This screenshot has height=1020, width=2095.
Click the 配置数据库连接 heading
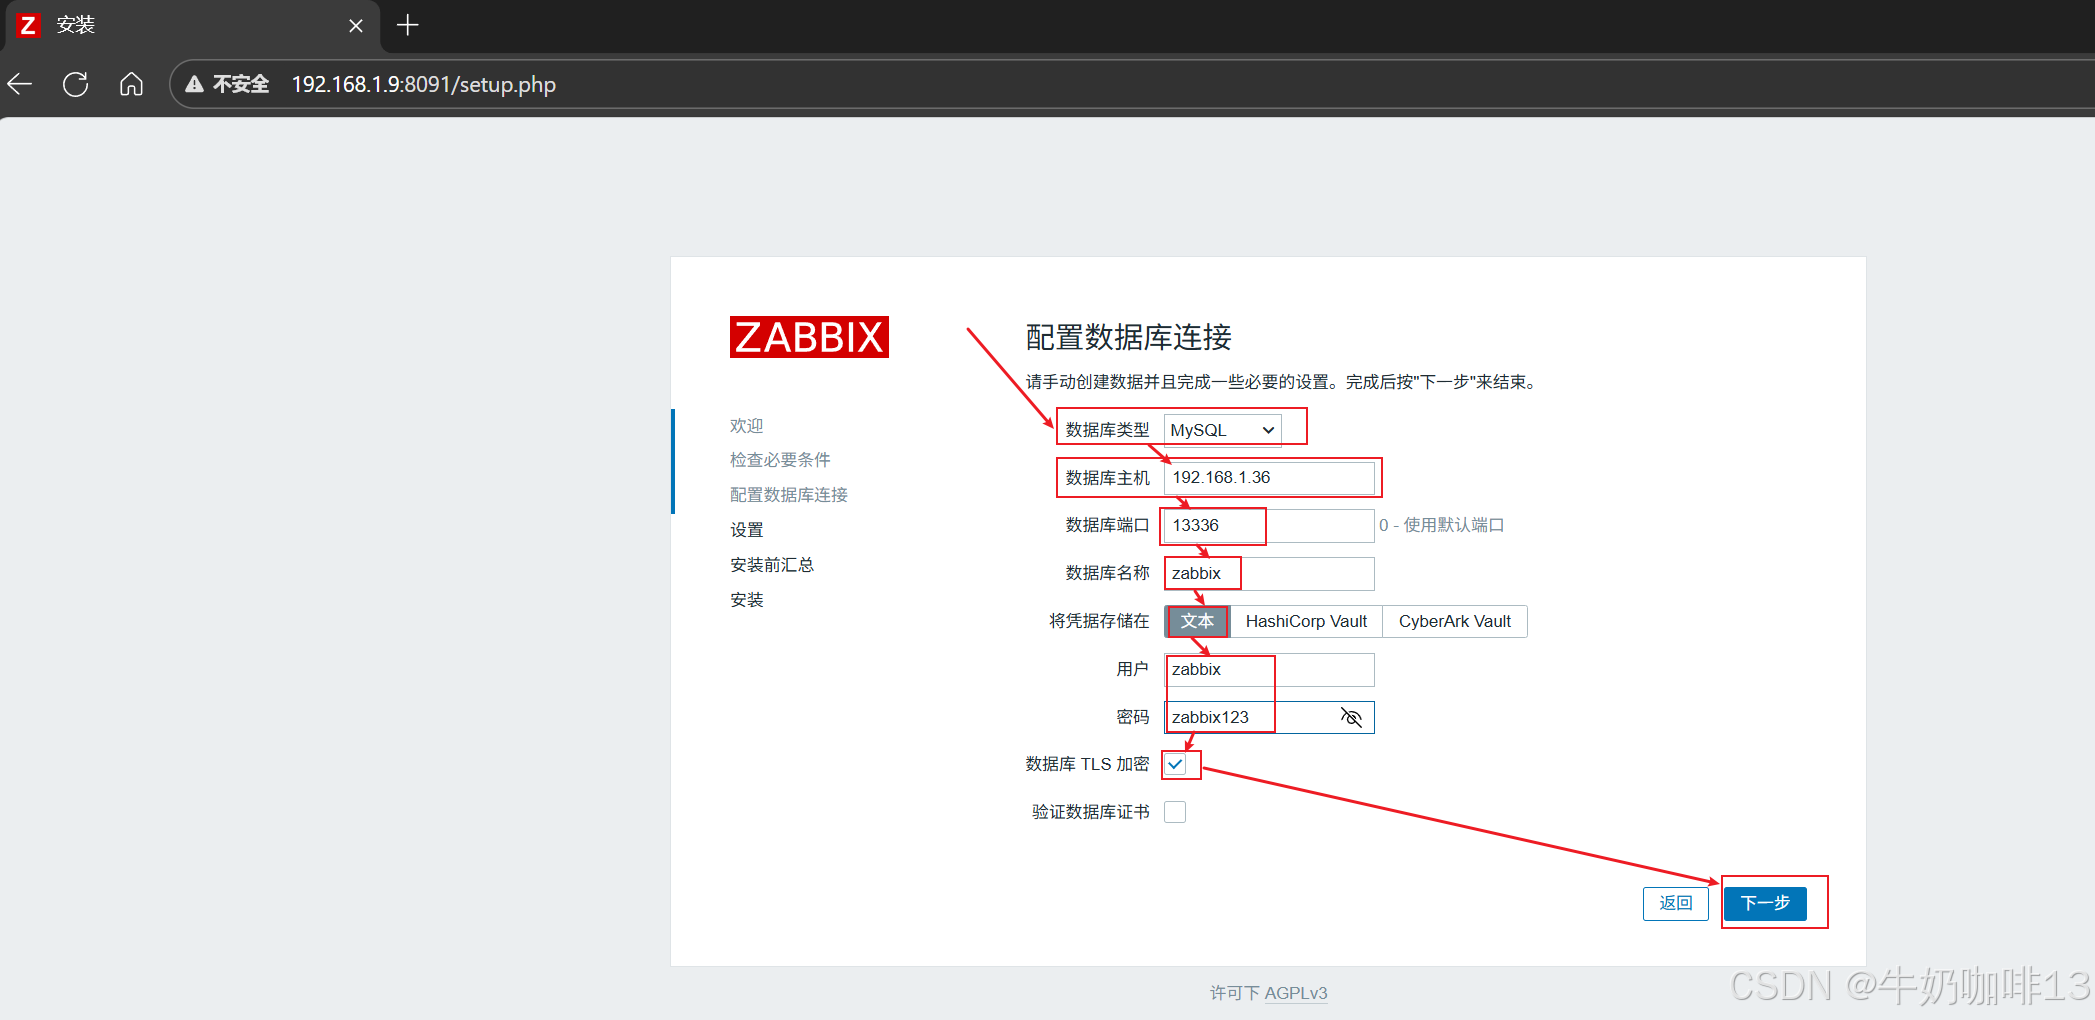pos(1128,337)
